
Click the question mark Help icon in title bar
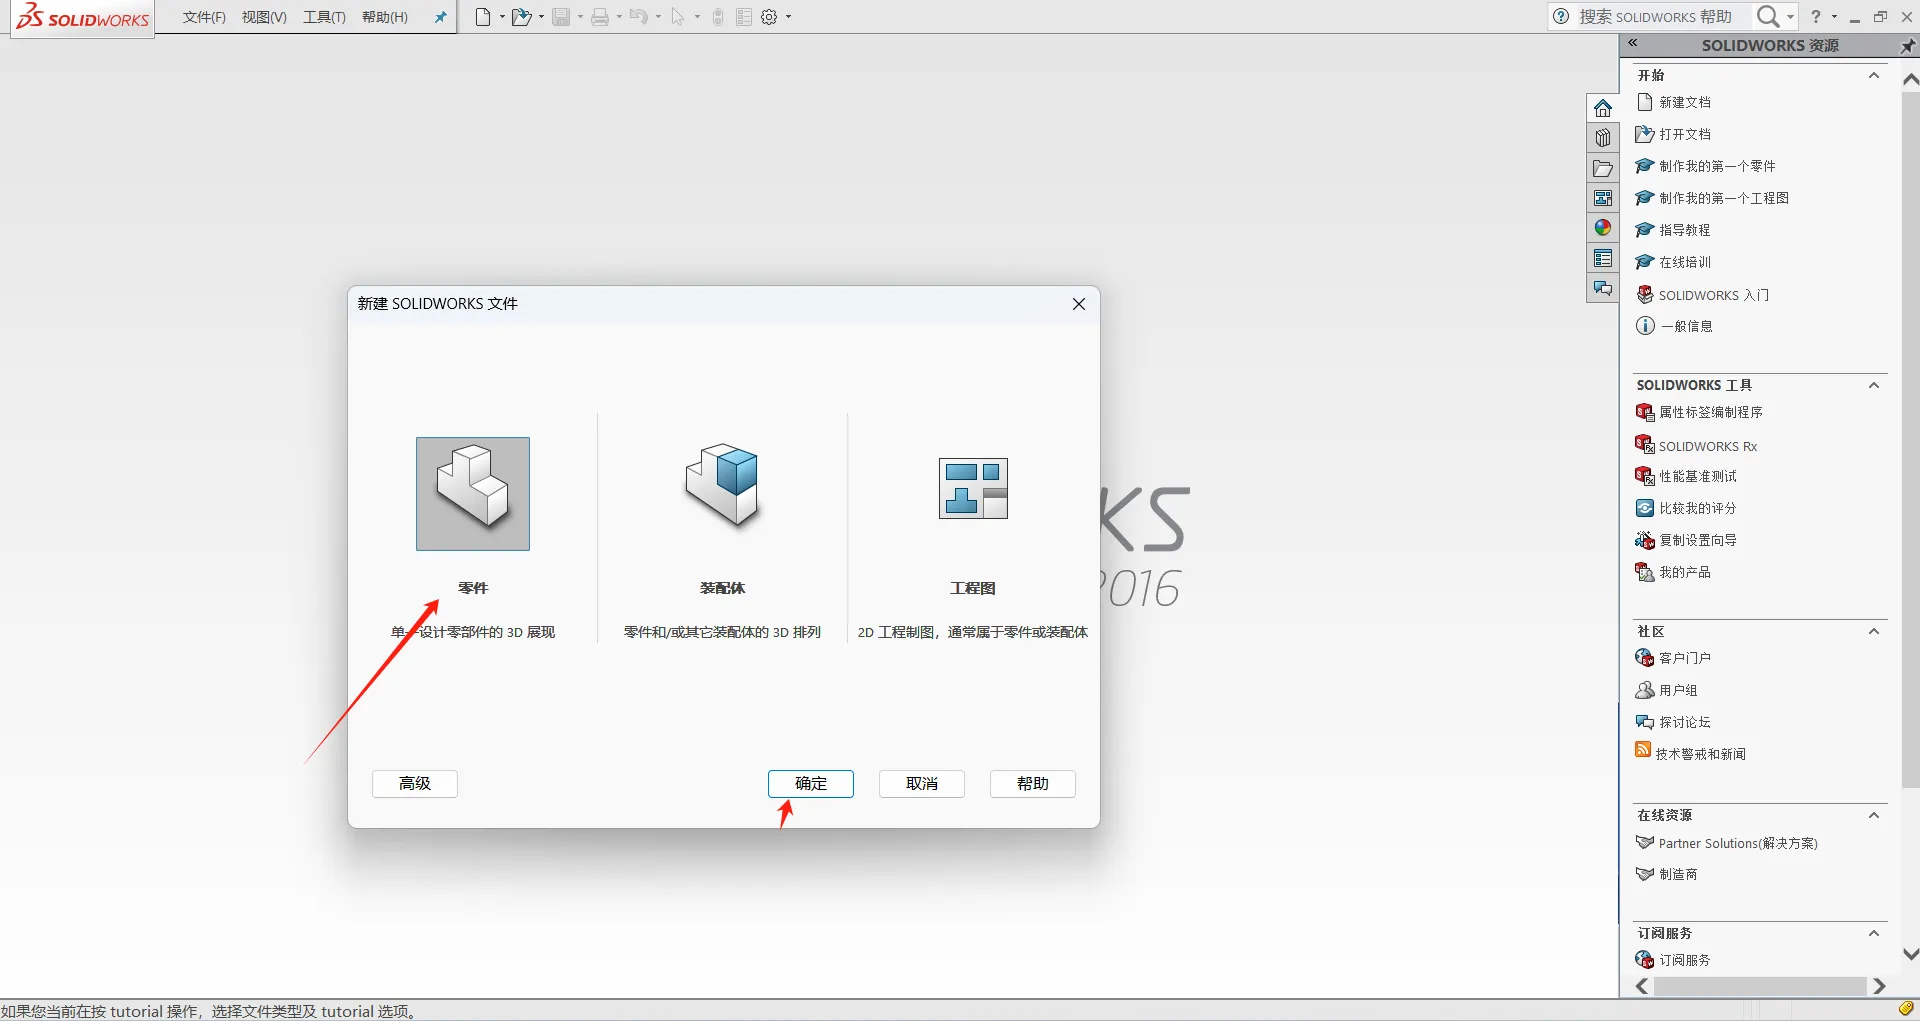pos(1816,16)
